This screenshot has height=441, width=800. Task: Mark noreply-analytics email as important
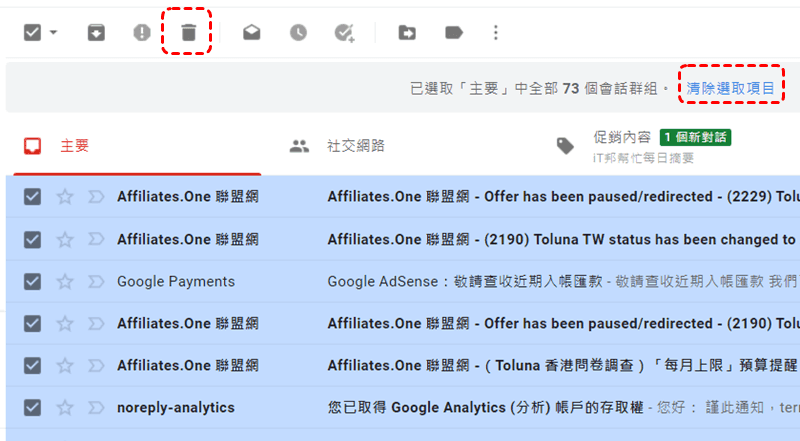coord(96,407)
